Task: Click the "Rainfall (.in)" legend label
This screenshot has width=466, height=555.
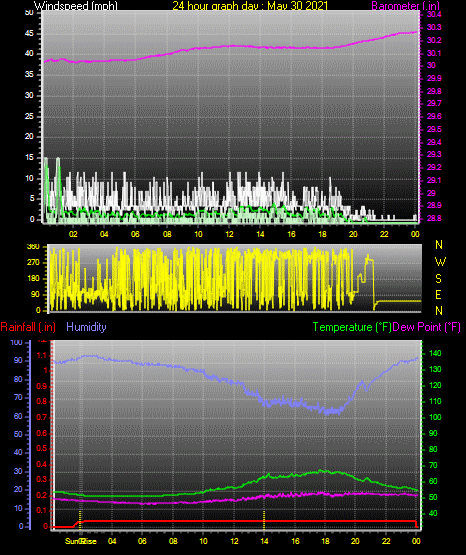Action: (28, 327)
